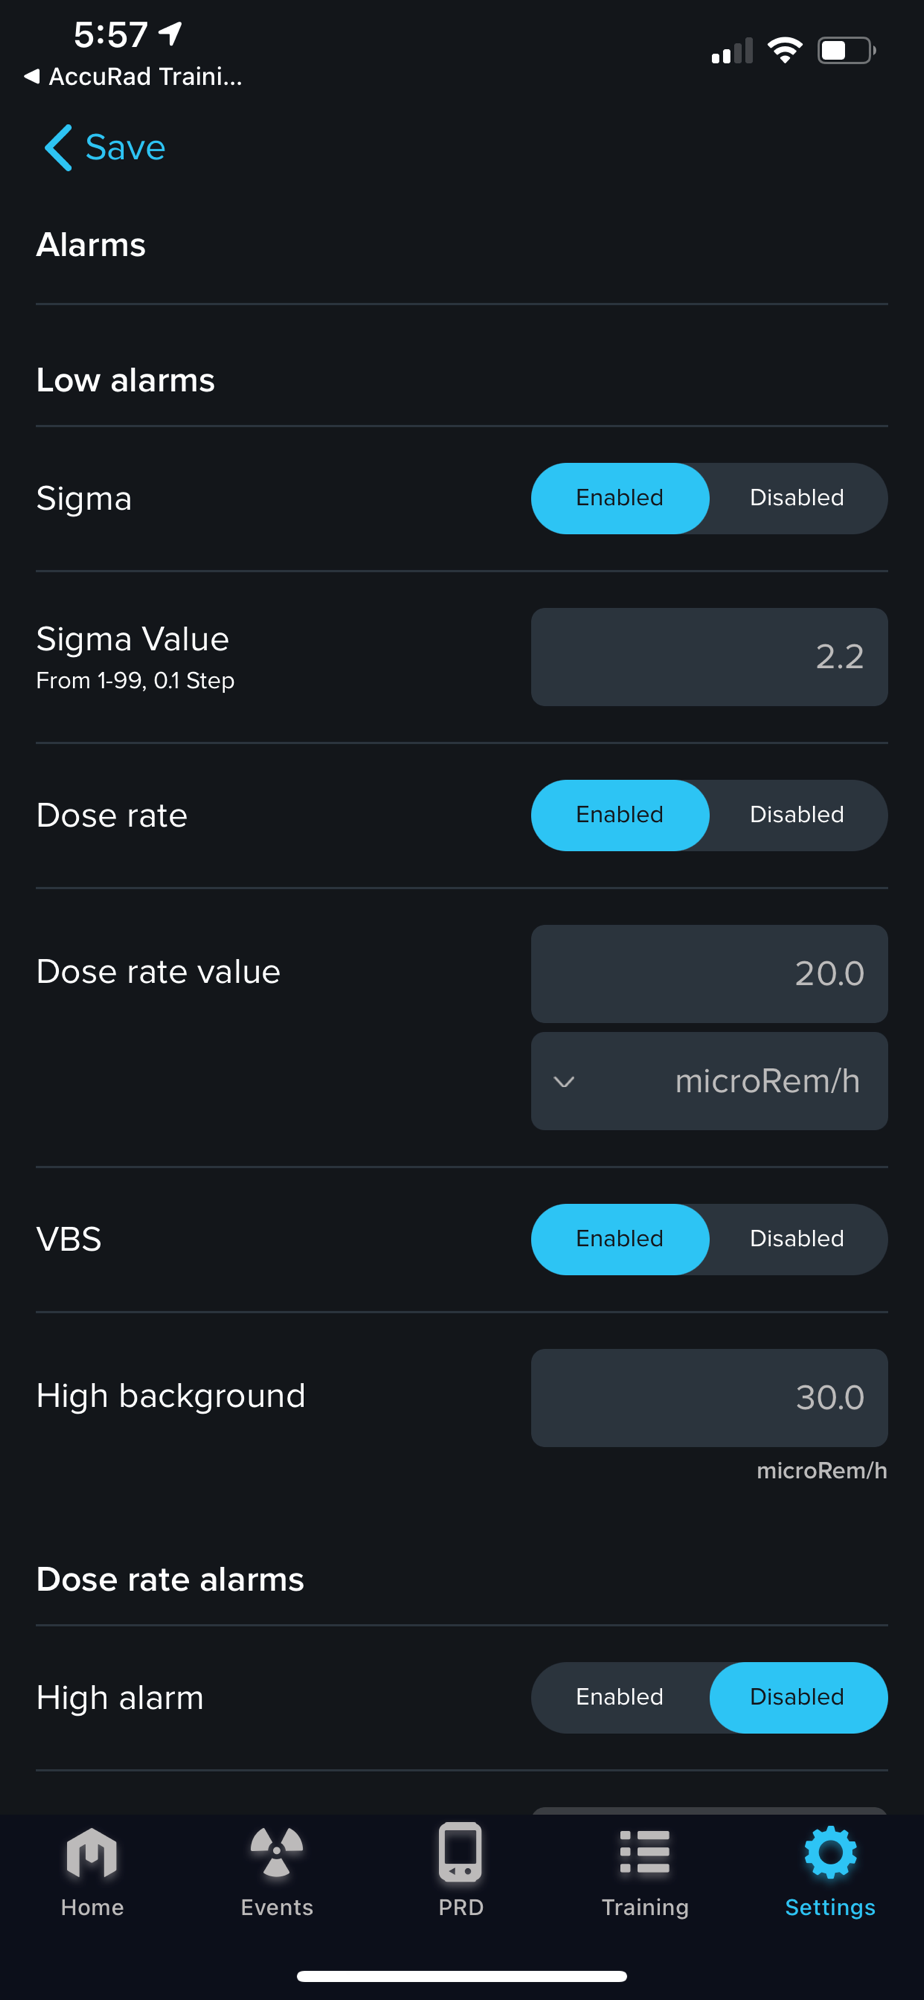Tap the Settings gear icon
924x2000 pixels.
(x=830, y=1853)
